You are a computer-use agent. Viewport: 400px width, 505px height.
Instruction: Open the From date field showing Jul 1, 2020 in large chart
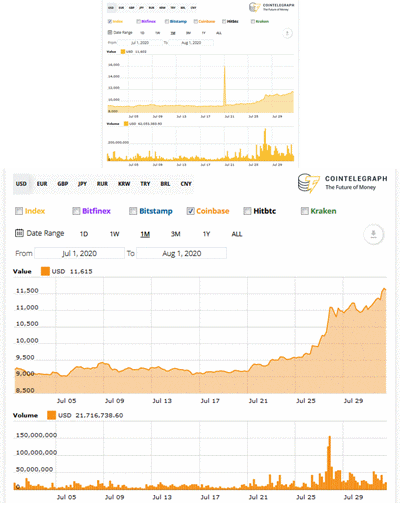(80, 253)
